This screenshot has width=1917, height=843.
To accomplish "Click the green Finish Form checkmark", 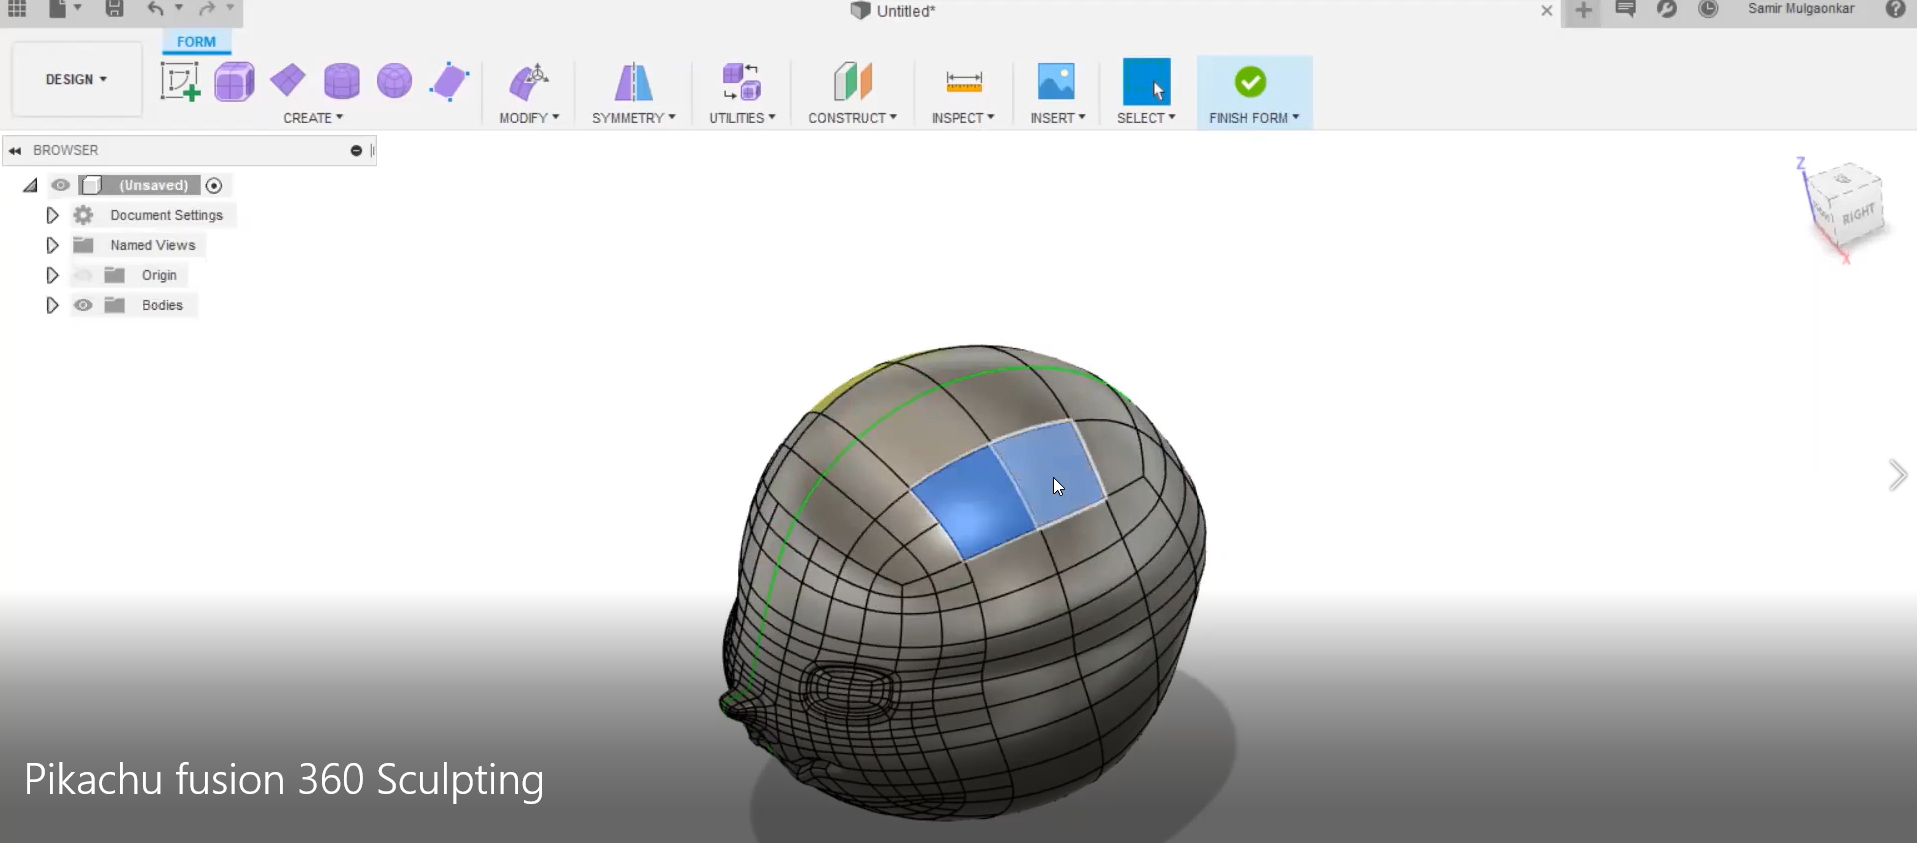I will [1250, 82].
